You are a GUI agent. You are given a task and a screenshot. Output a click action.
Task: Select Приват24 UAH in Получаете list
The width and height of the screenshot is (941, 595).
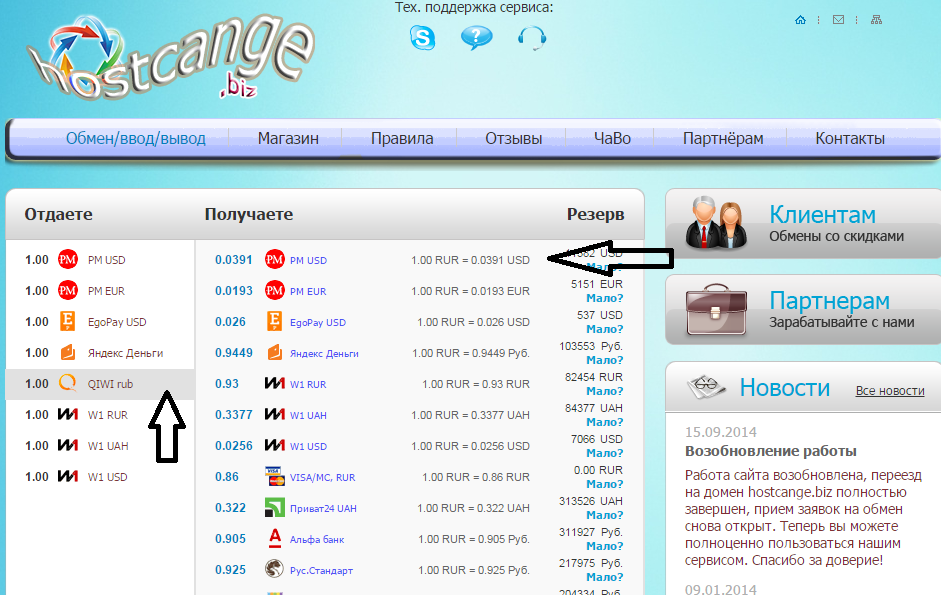(323, 509)
